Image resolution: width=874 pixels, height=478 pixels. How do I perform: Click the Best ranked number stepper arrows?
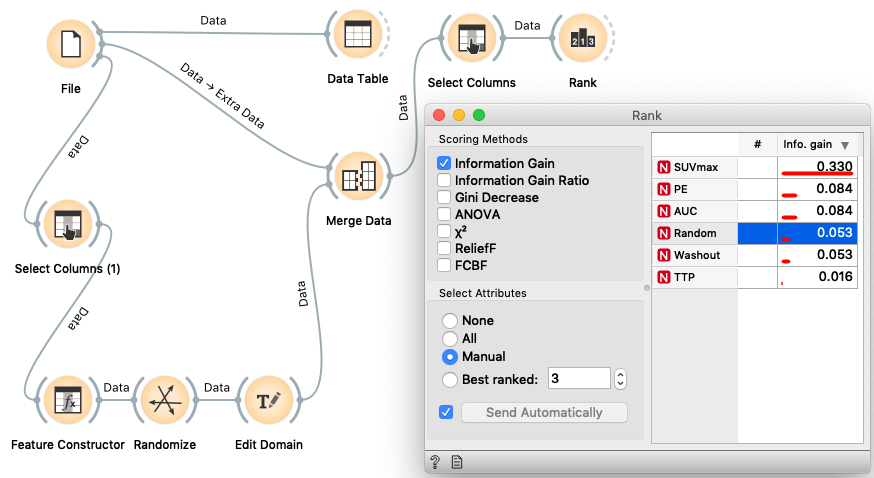tap(620, 379)
